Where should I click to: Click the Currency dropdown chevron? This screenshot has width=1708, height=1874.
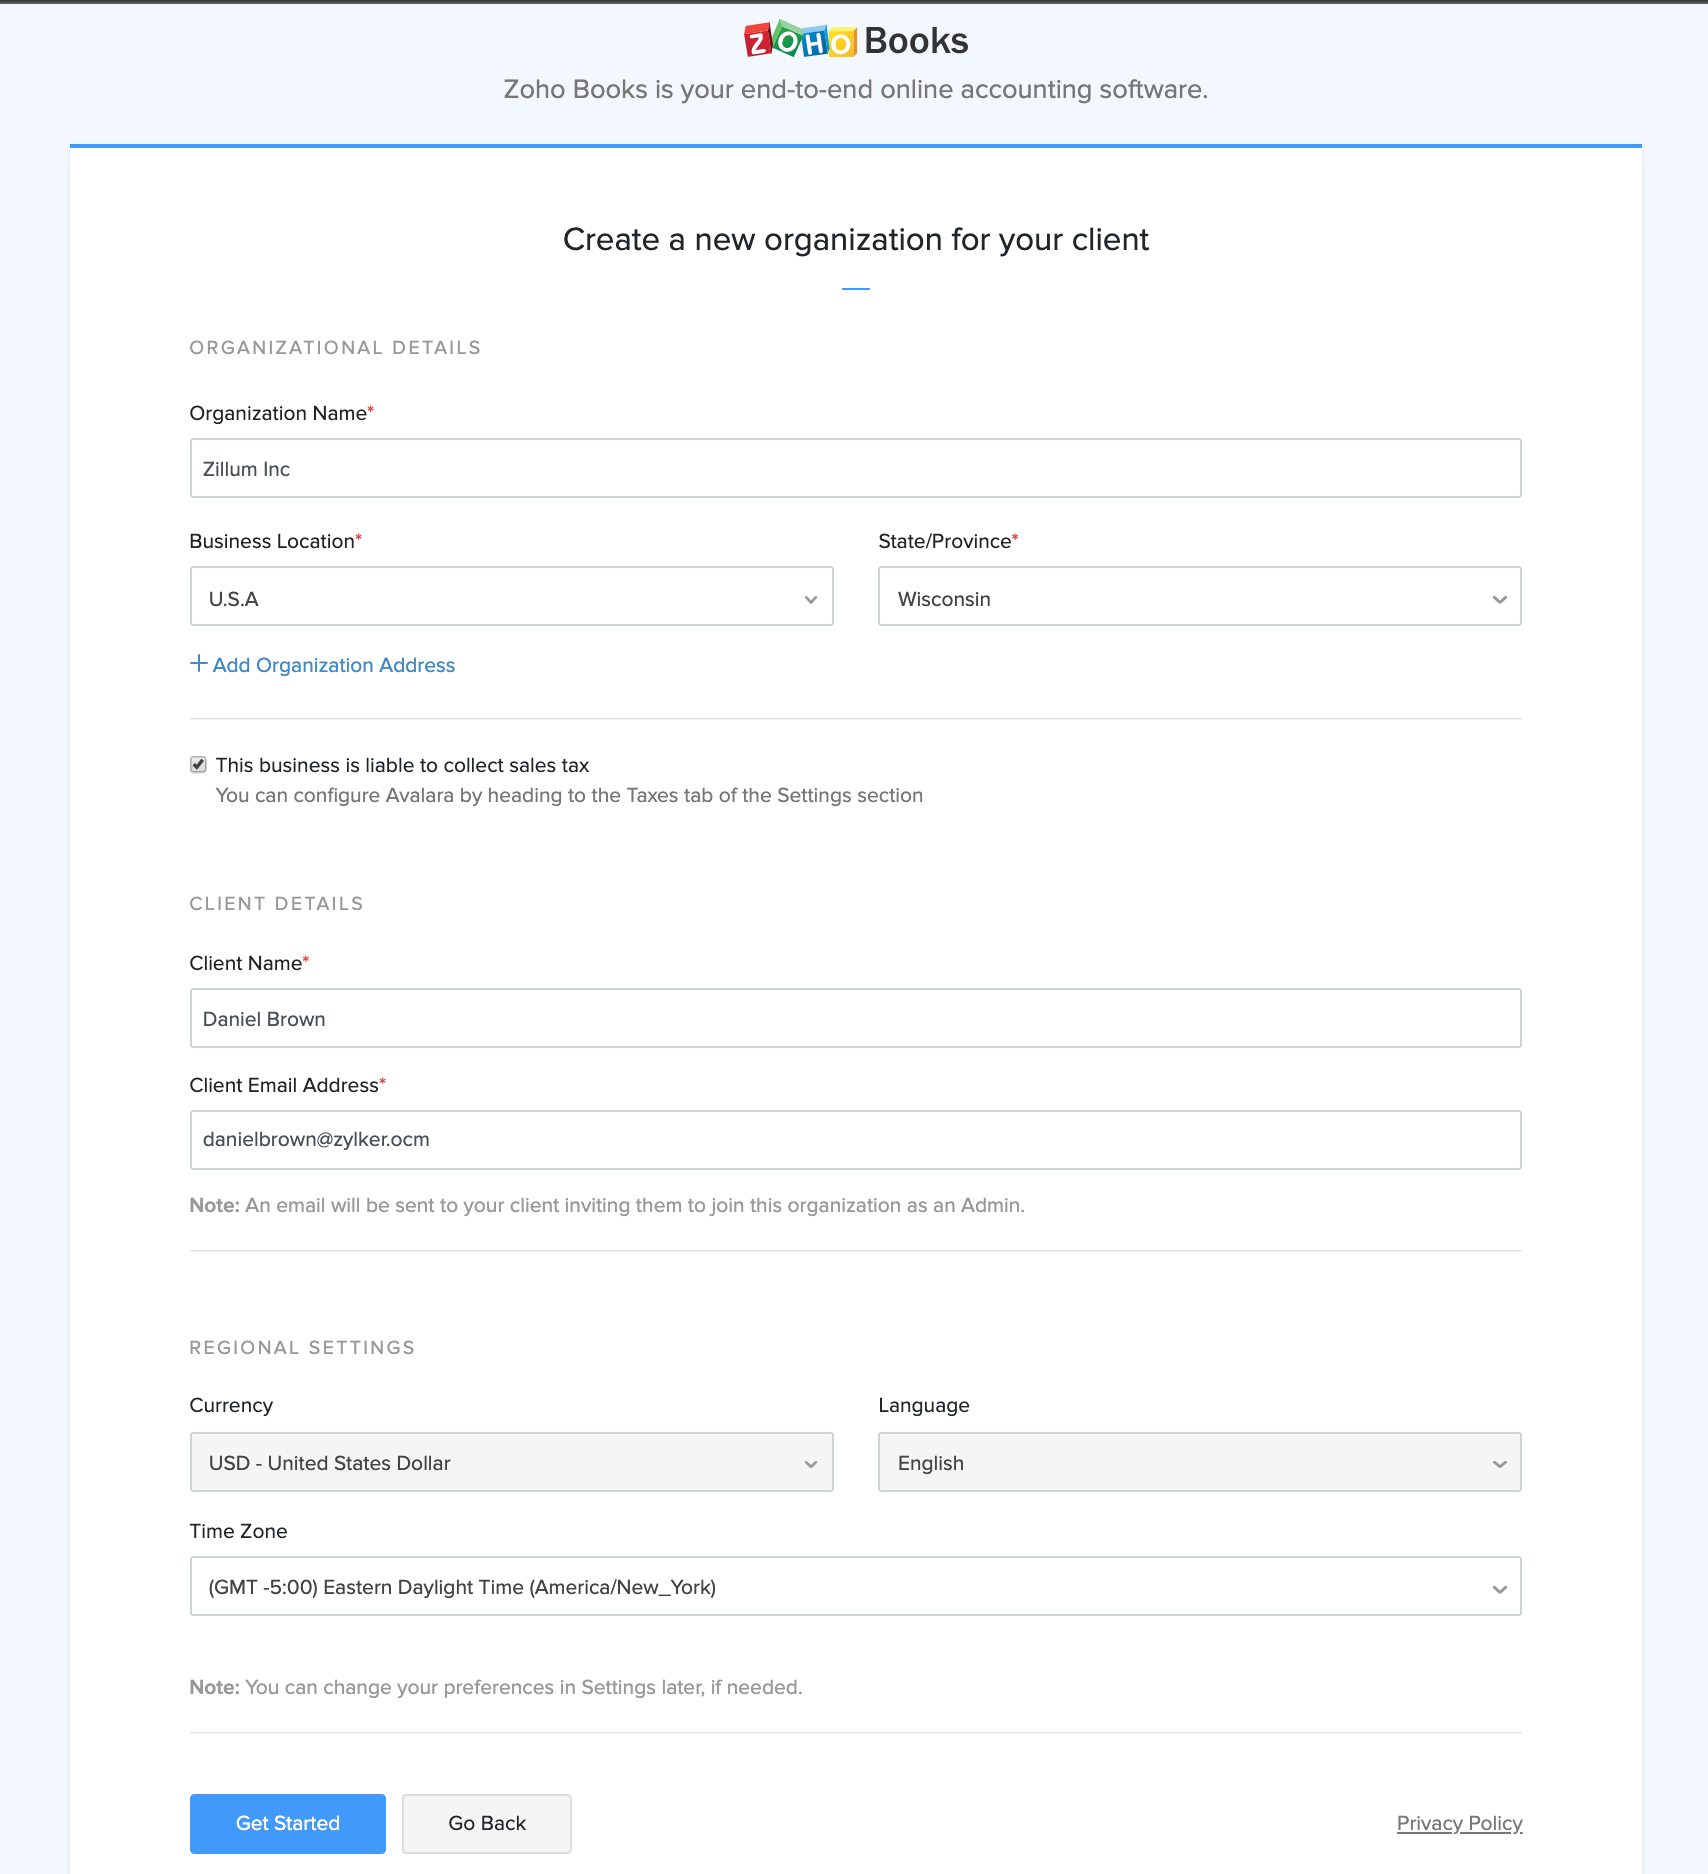[810, 1462]
